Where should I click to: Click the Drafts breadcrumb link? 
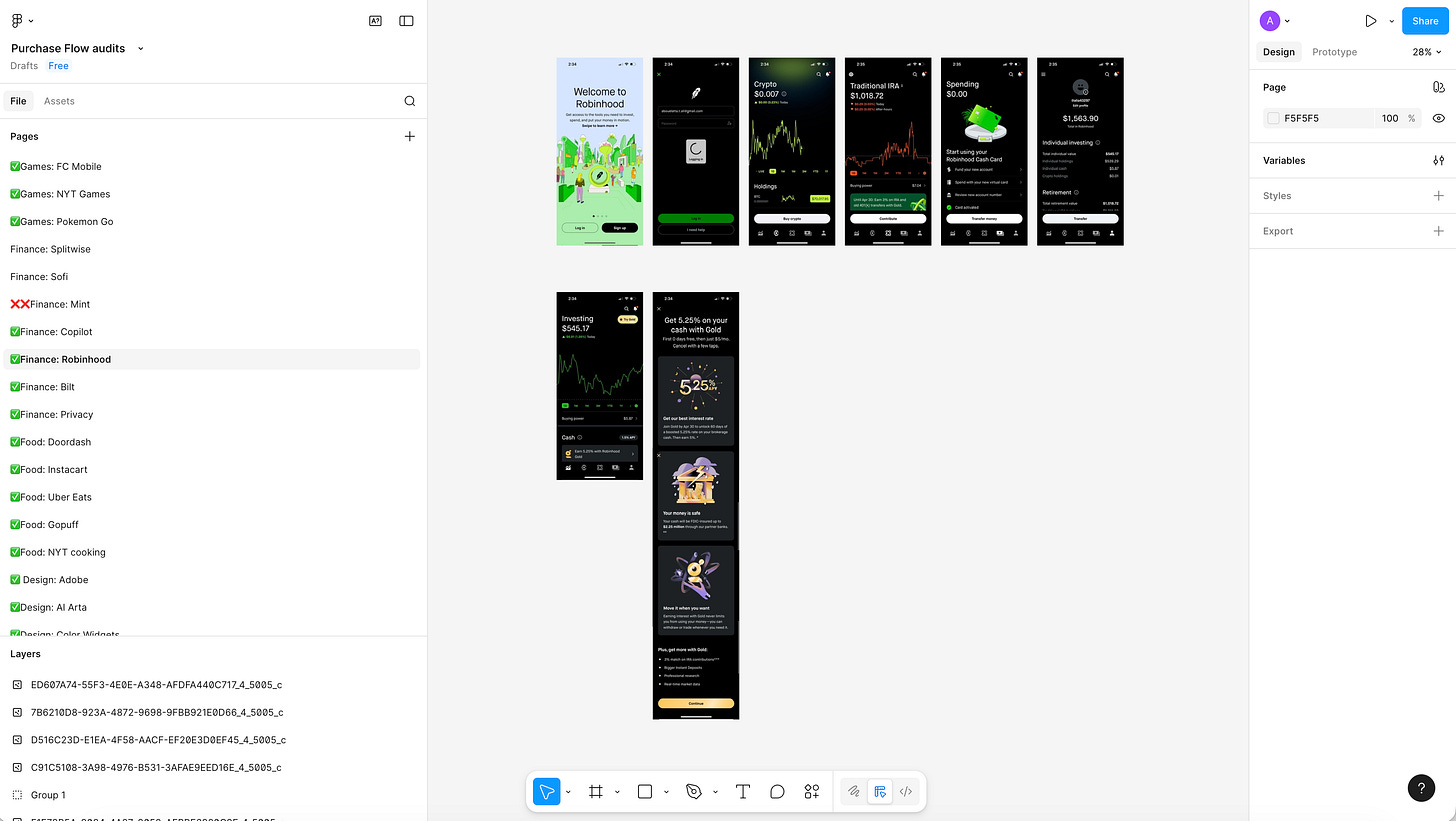[x=24, y=66]
